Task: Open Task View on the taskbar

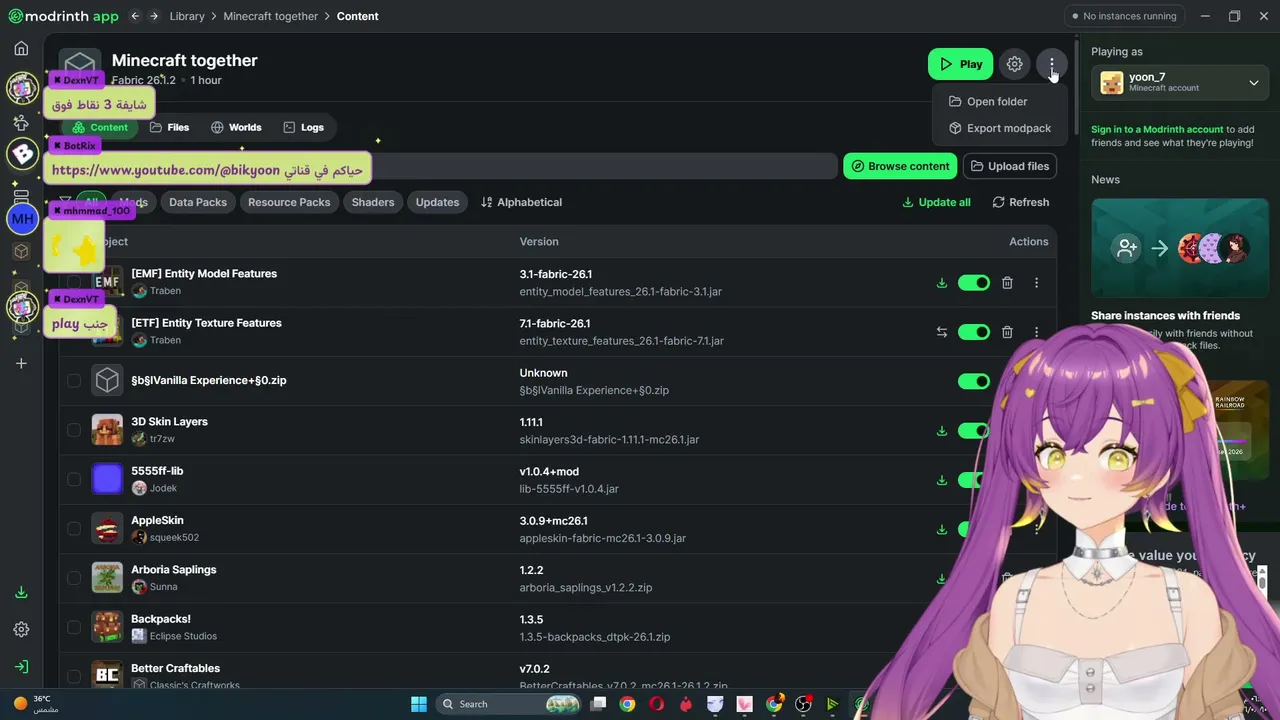Action: pyautogui.click(x=598, y=704)
